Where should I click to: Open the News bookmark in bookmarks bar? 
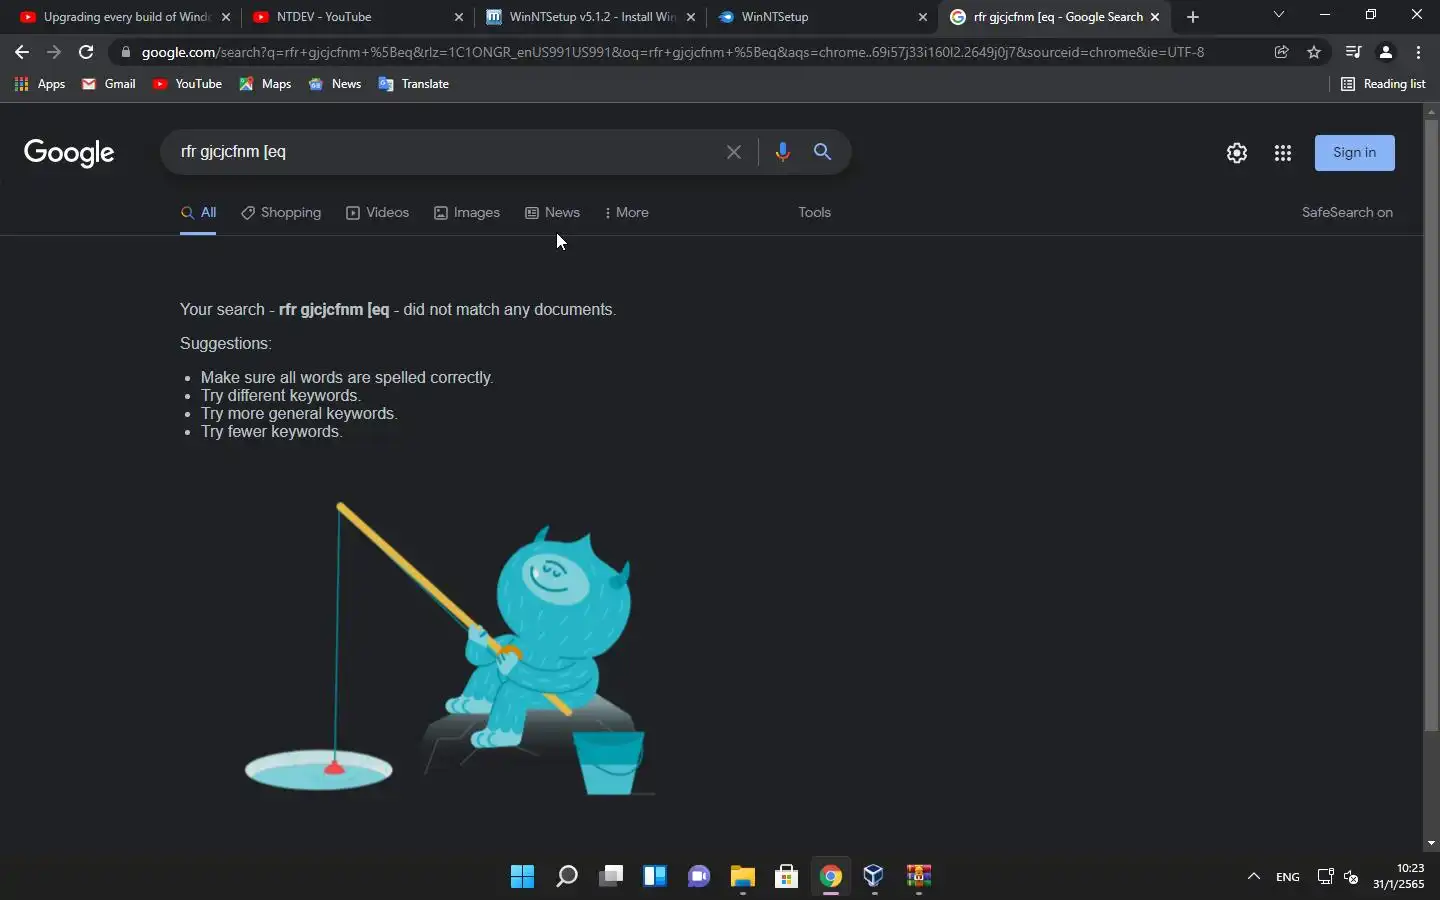click(335, 84)
